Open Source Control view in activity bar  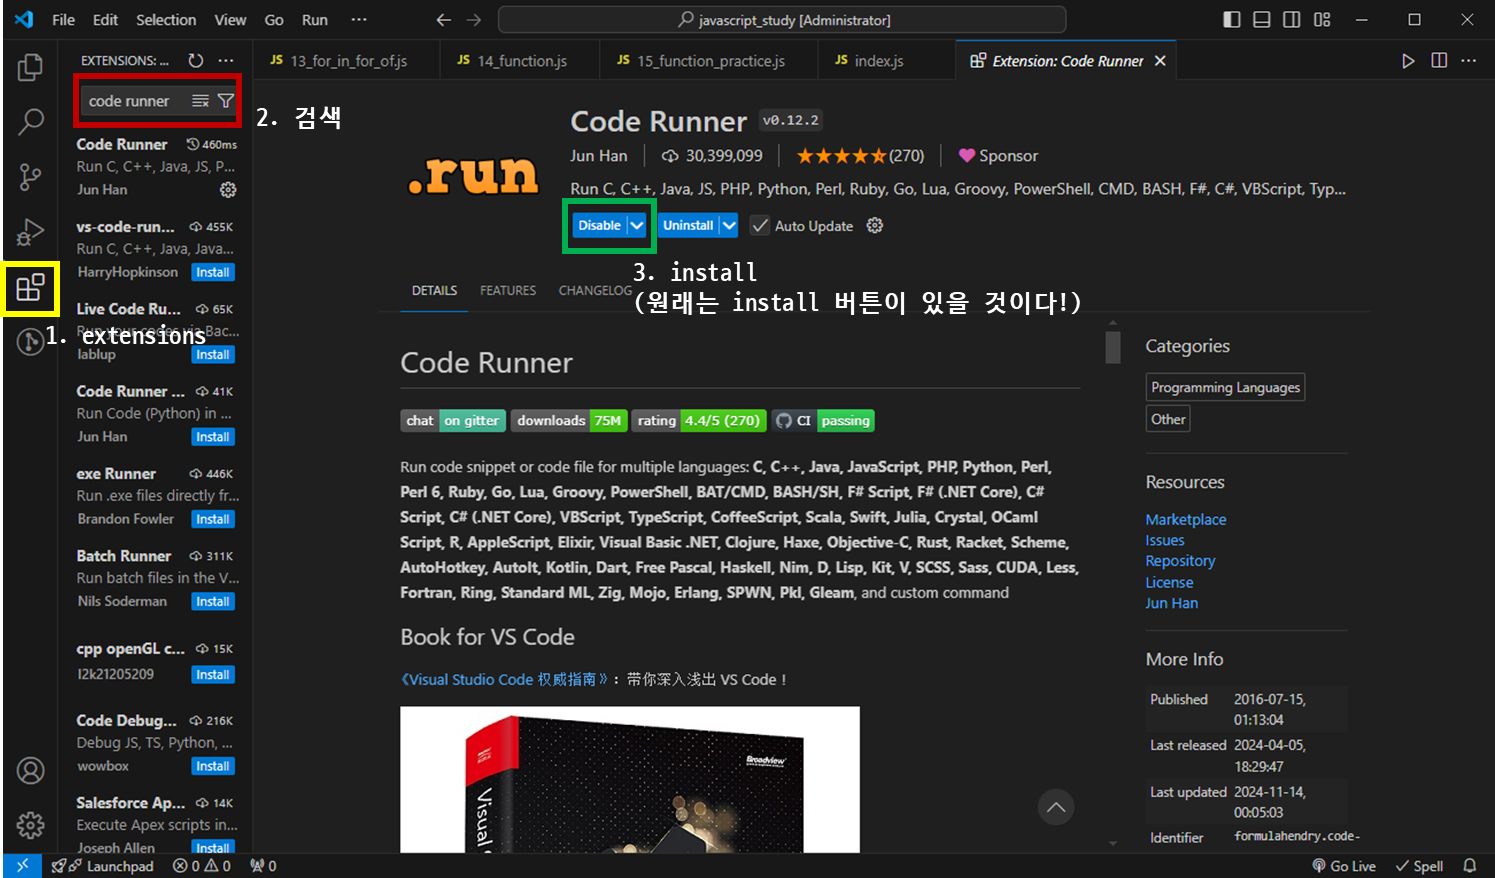31,177
